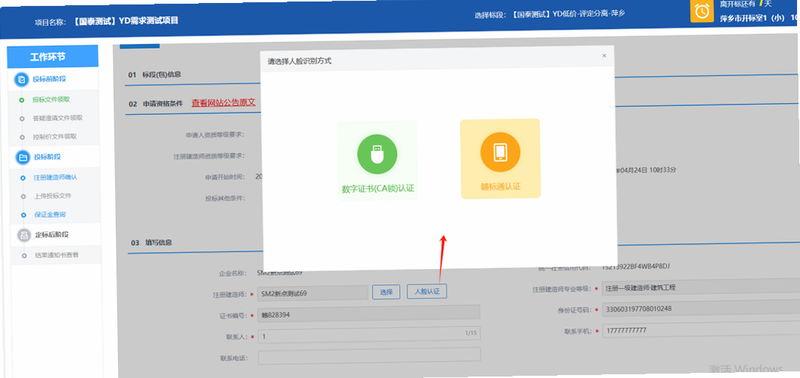Viewport: 800px width, 378px height.
Task: Click the 身份证号码 field
Action: (x=701, y=309)
